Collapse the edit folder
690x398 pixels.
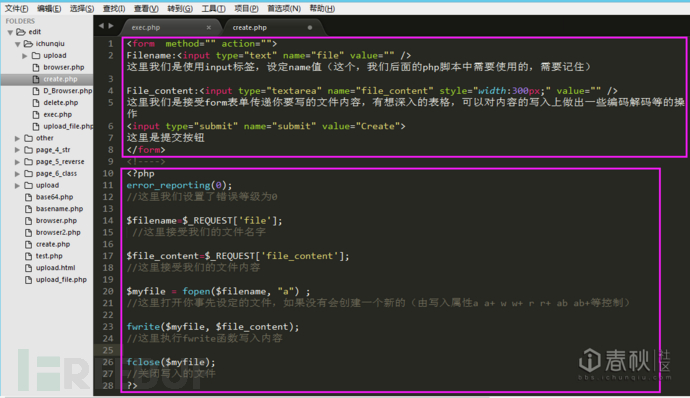[x=10, y=32]
